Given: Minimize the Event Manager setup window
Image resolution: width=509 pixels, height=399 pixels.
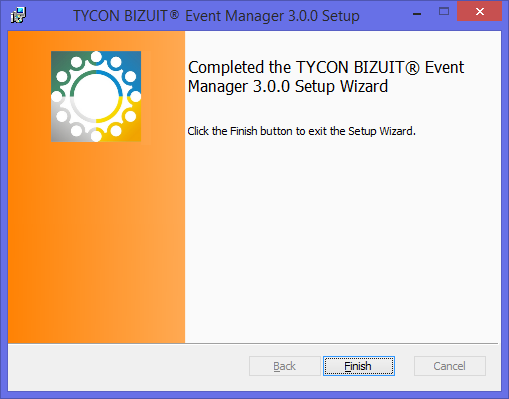Looking at the screenshot, I should point(417,13).
